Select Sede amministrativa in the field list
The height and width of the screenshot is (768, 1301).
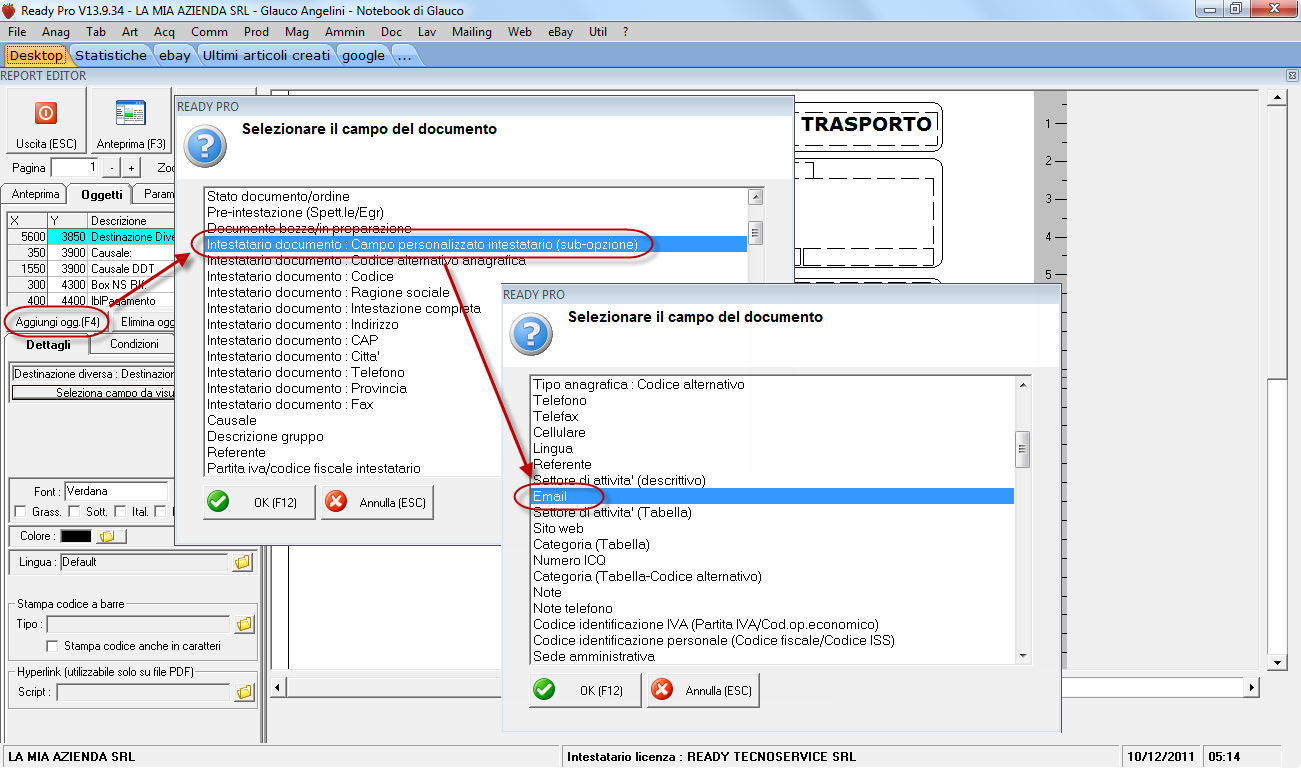pyautogui.click(x=773, y=656)
